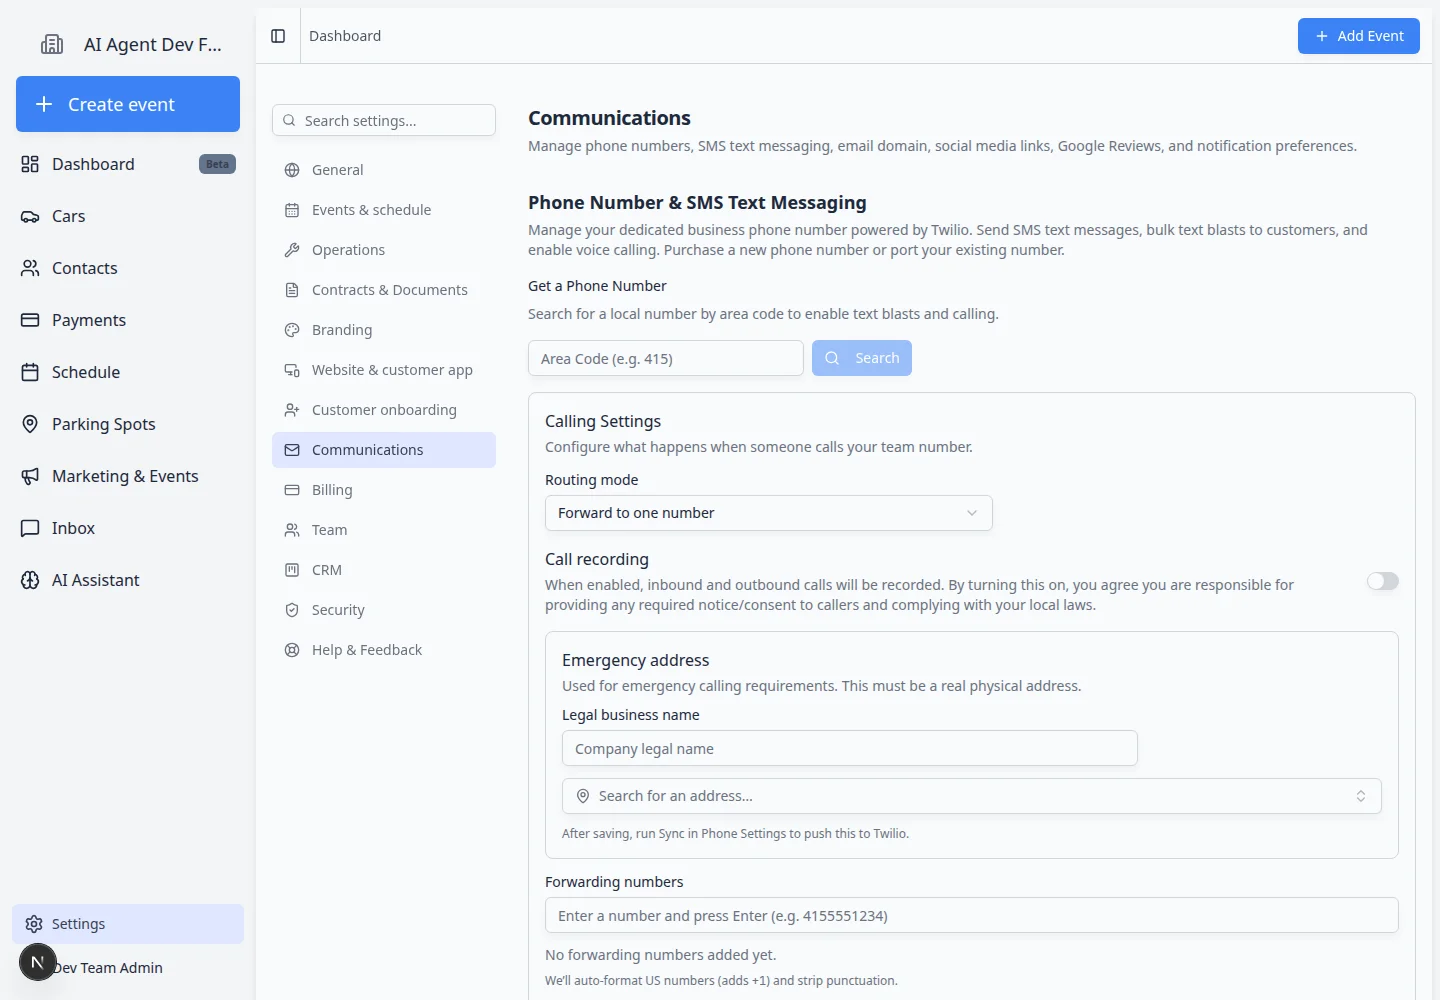This screenshot has width=1440, height=1000.
Task: Click the Inbox chat bubble icon
Action: pyautogui.click(x=30, y=528)
